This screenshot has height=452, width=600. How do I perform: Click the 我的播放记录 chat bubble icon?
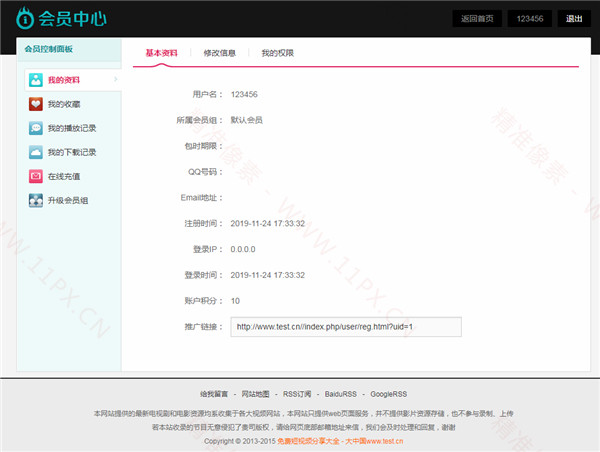coord(35,128)
